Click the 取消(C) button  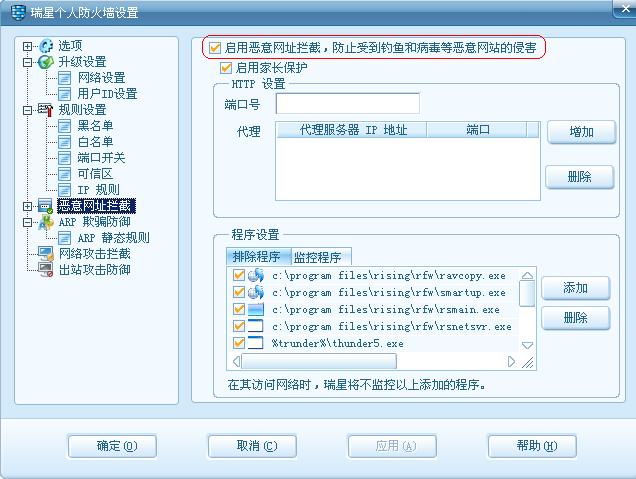coord(252,446)
